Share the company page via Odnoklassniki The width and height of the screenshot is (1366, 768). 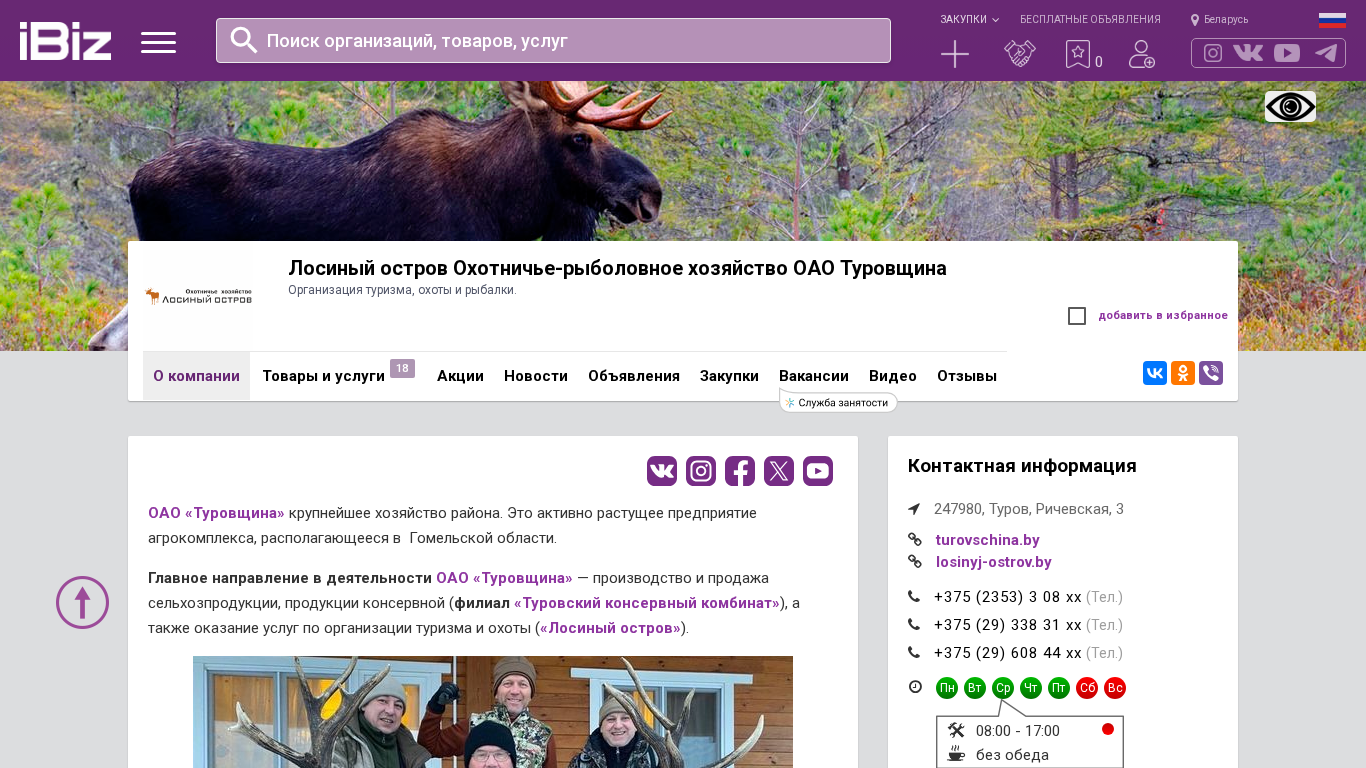pyautogui.click(x=1183, y=373)
